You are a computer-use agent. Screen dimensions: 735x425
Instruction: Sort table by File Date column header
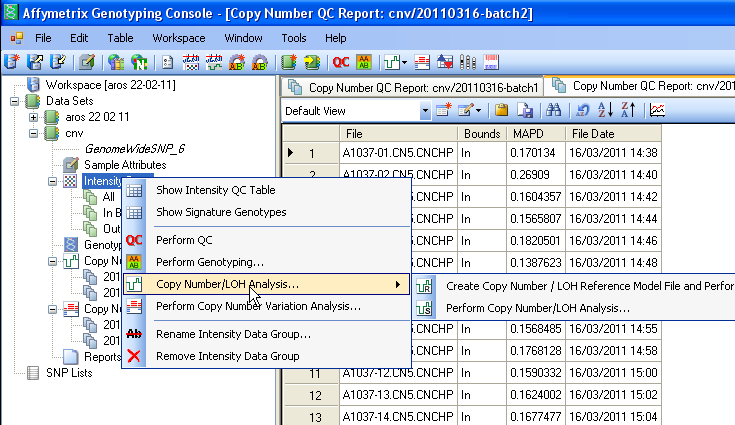pos(614,134)
